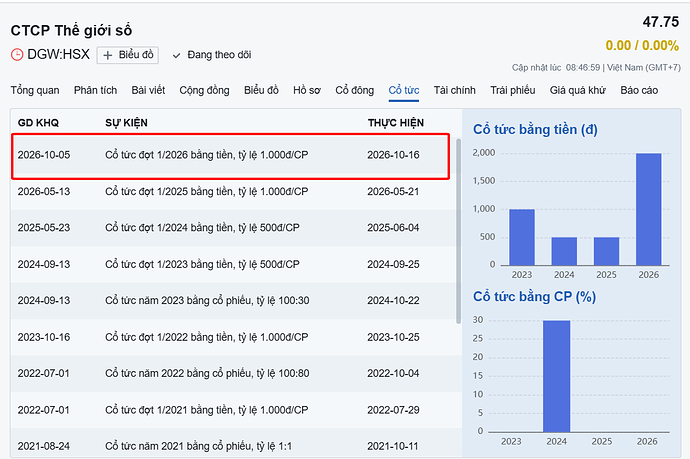690x459 pixels.
Task: Click the clock icon beside DGW:HSX
Action: [17, 55]
